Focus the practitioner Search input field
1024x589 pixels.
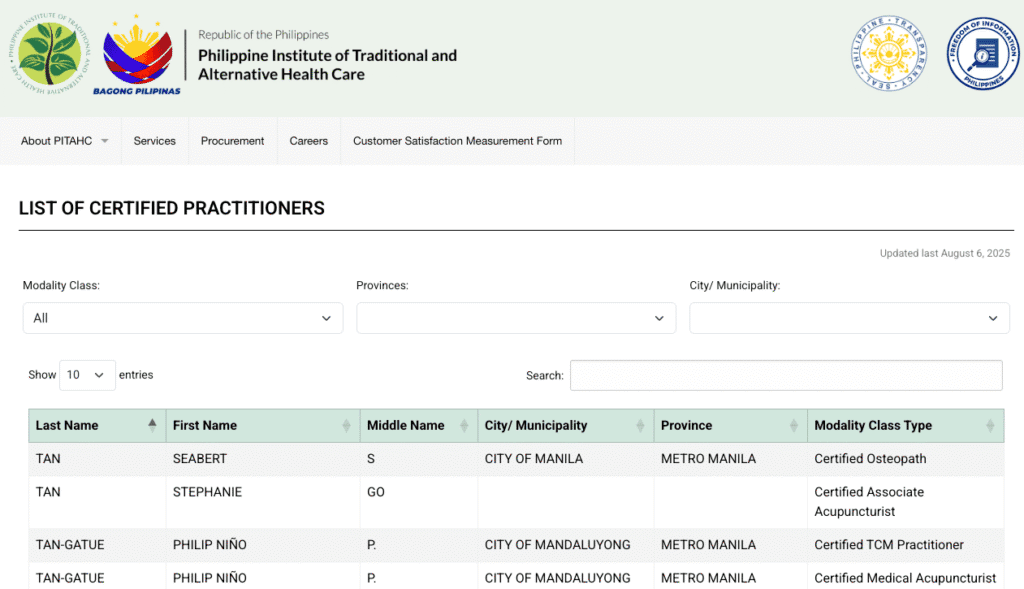click(785, 375)
